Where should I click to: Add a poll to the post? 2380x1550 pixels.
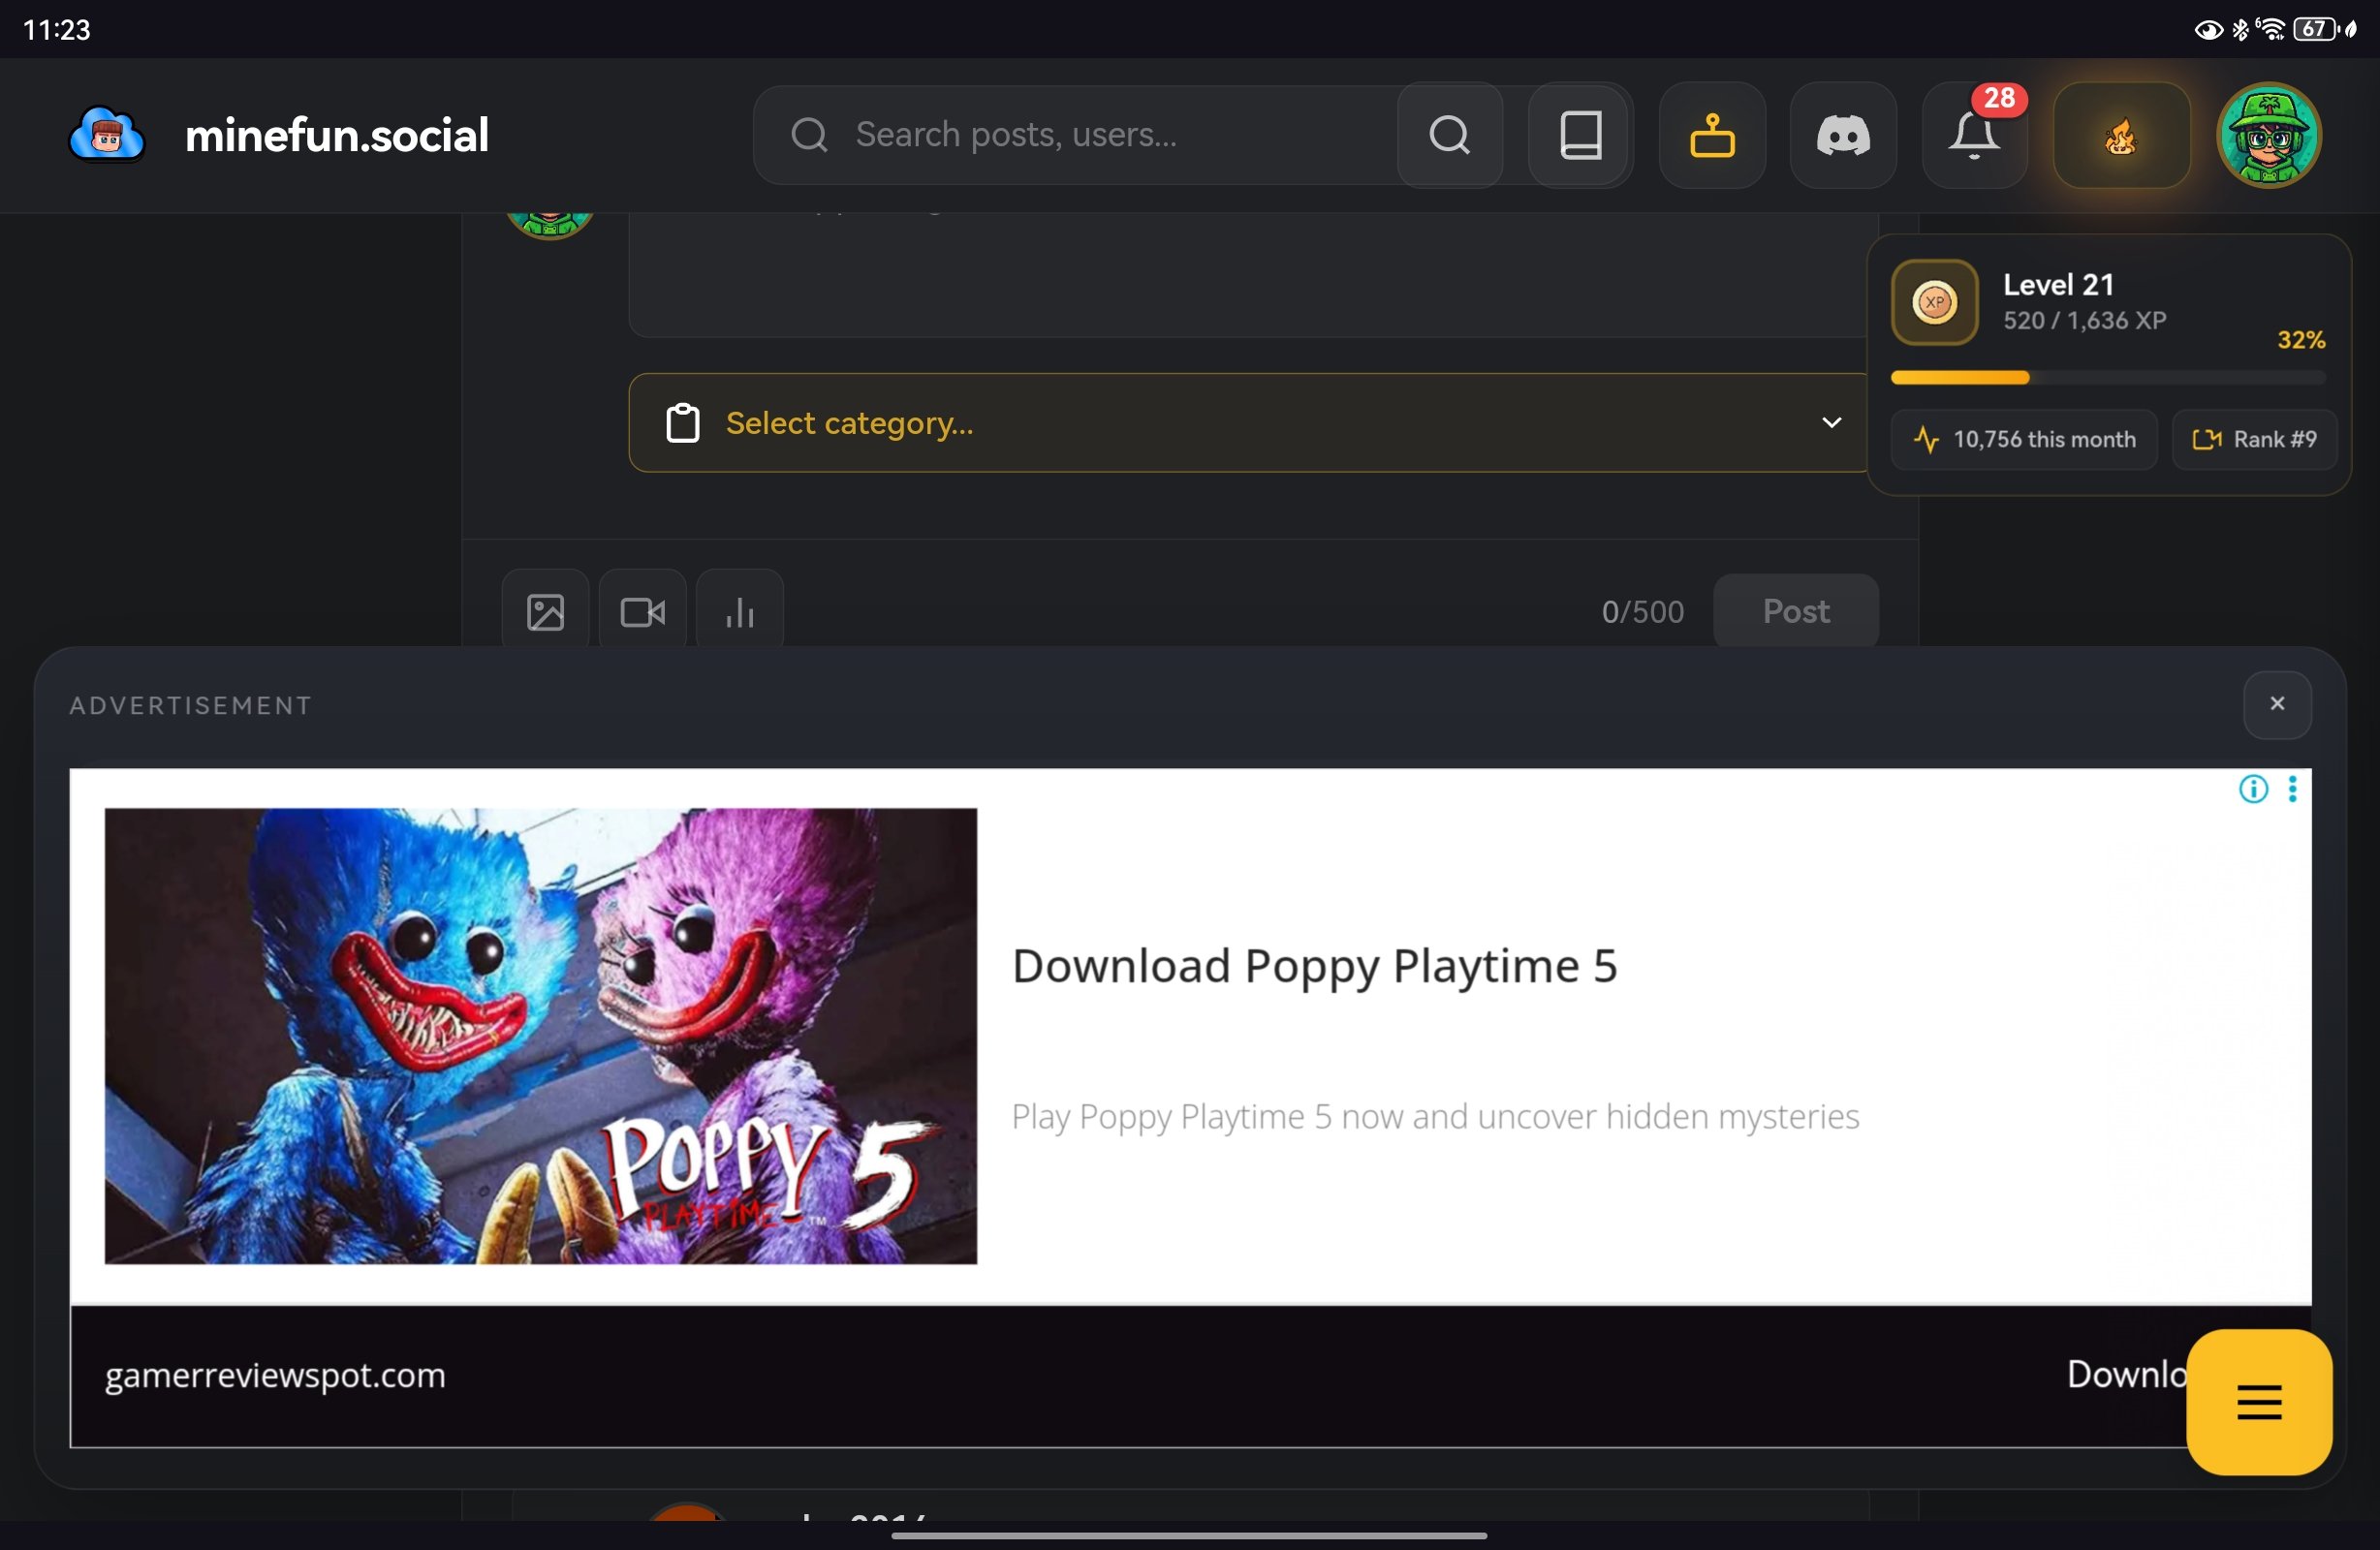[x=739, y=611]
